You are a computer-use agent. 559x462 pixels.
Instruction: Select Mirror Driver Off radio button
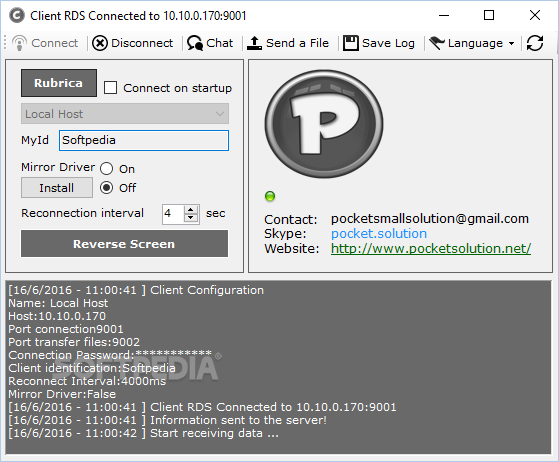point(106,188)
